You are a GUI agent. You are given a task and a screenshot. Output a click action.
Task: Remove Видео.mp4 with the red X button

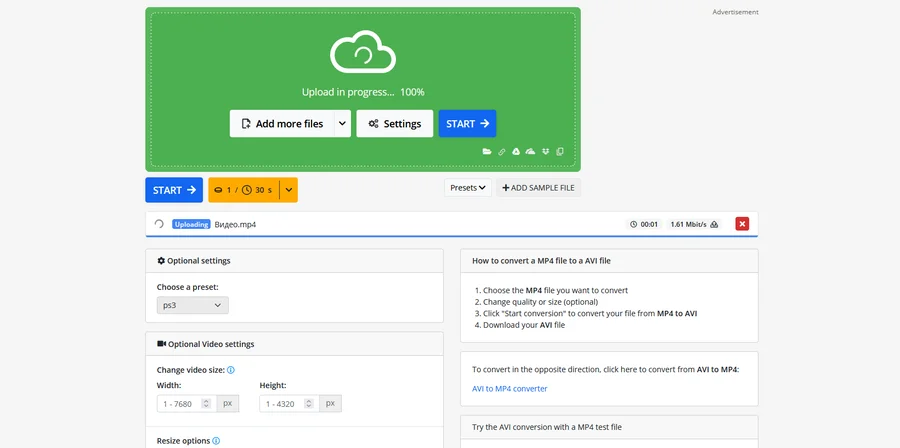[742, 224]
